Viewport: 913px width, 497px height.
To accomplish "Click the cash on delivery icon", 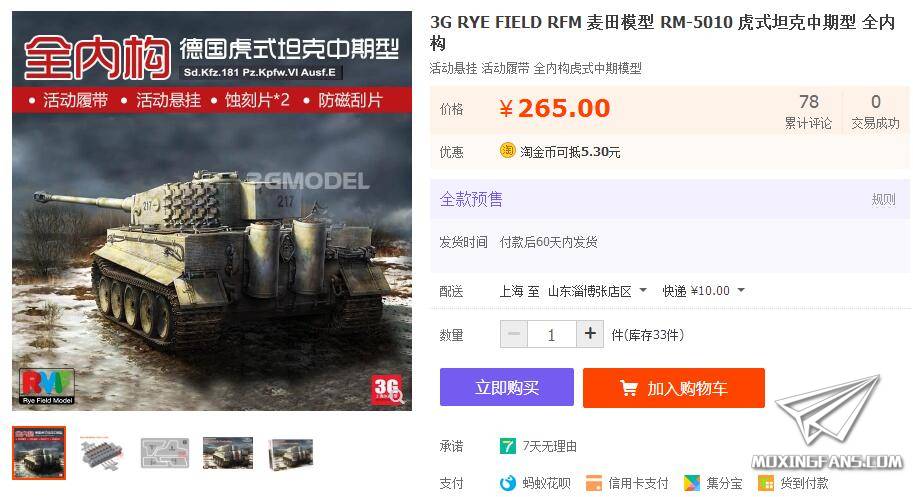I will [x=766, y=483].
